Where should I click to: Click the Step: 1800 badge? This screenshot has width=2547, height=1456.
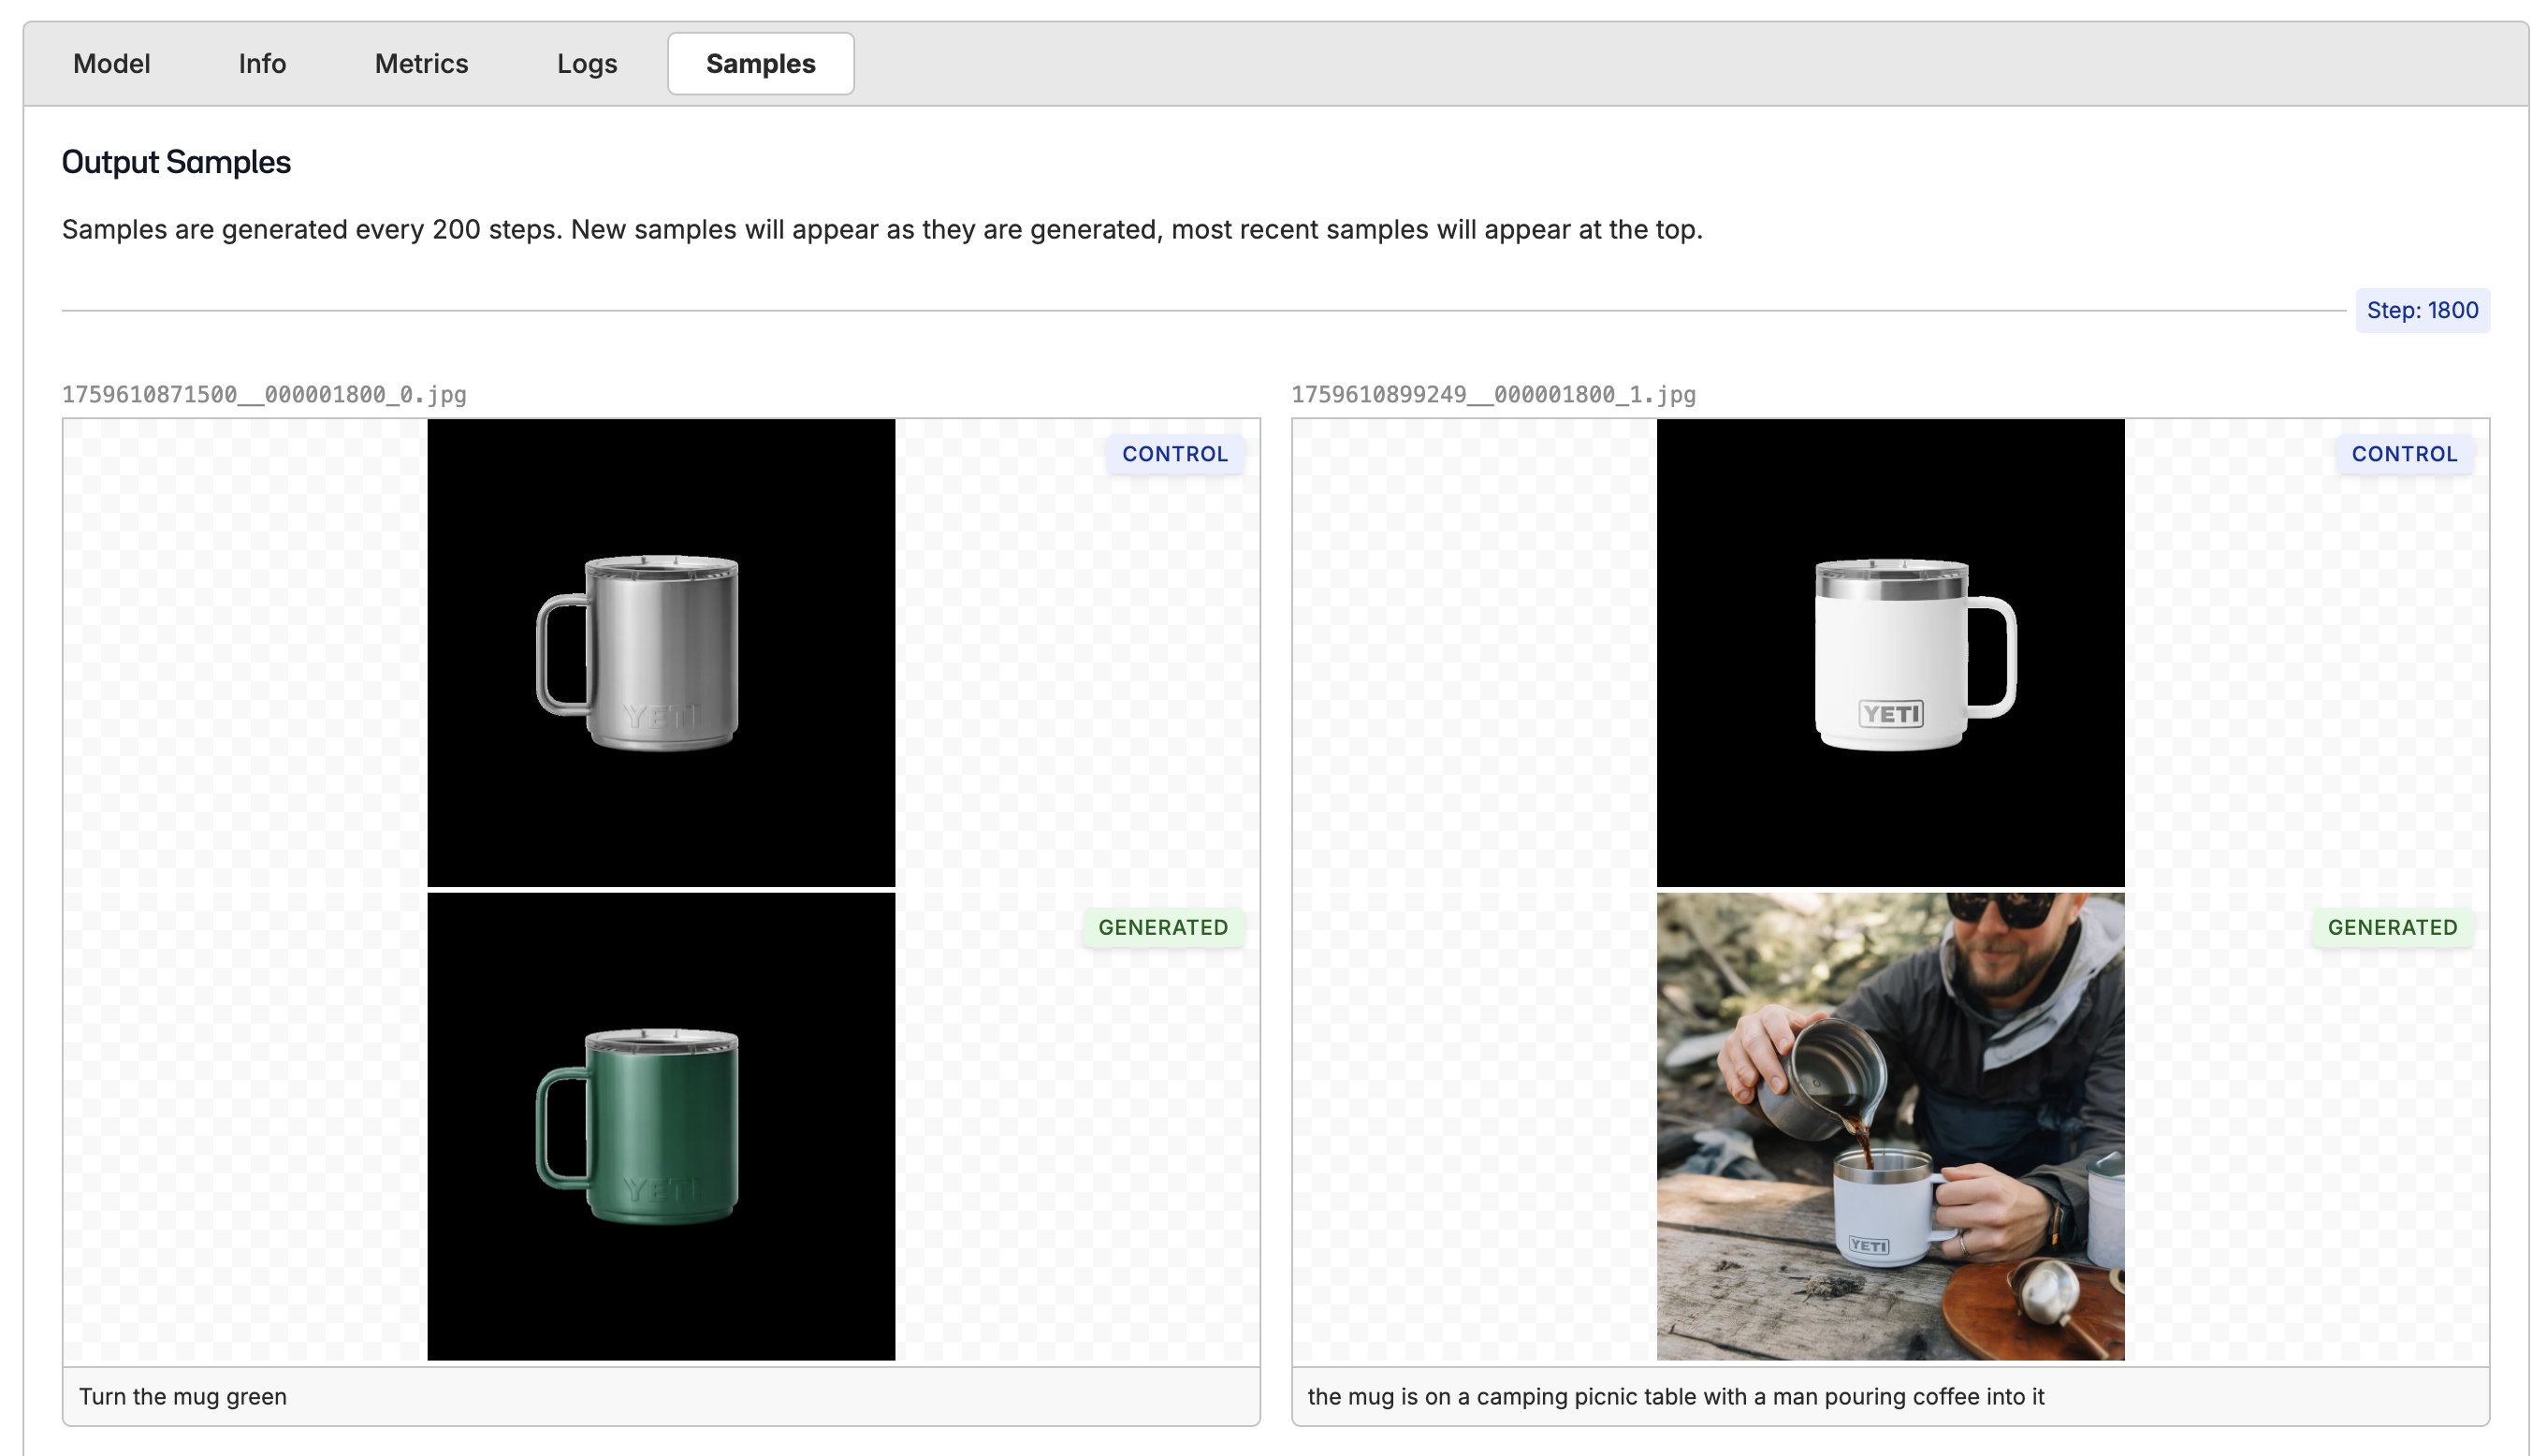point(2421,310)
